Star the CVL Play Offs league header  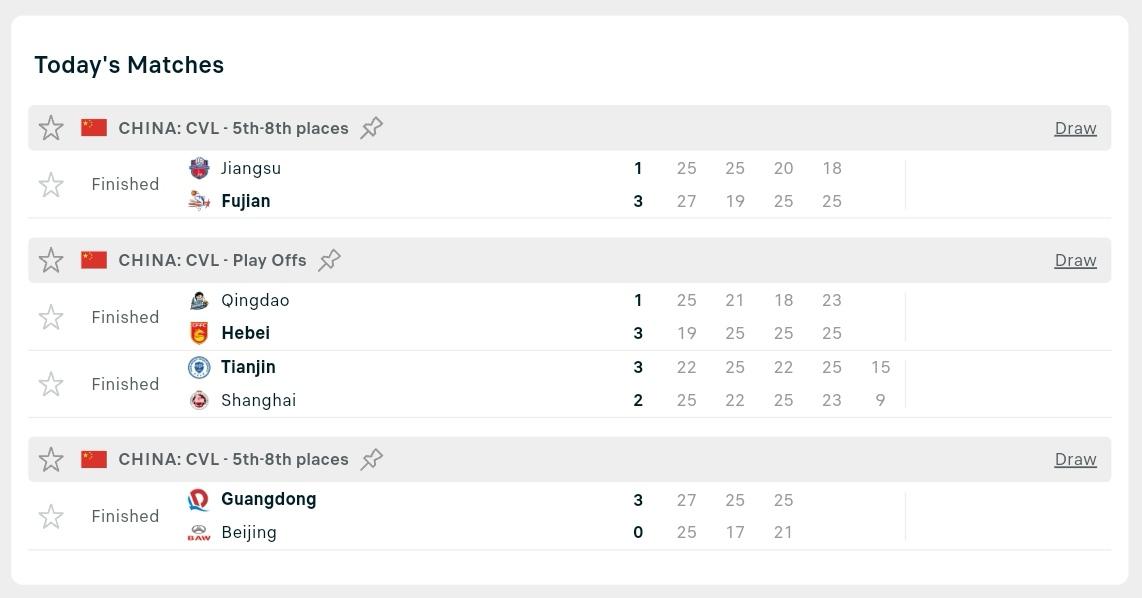[x=51, y=260]
